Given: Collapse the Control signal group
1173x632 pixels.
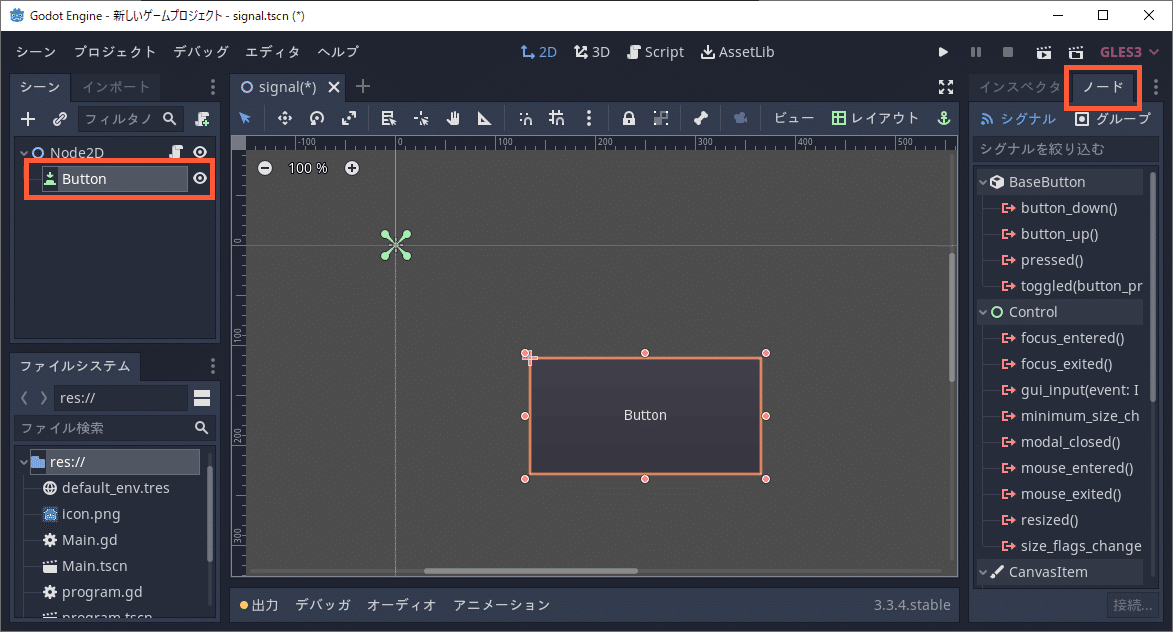Looking at the screenshot, I should coord(983,312).
